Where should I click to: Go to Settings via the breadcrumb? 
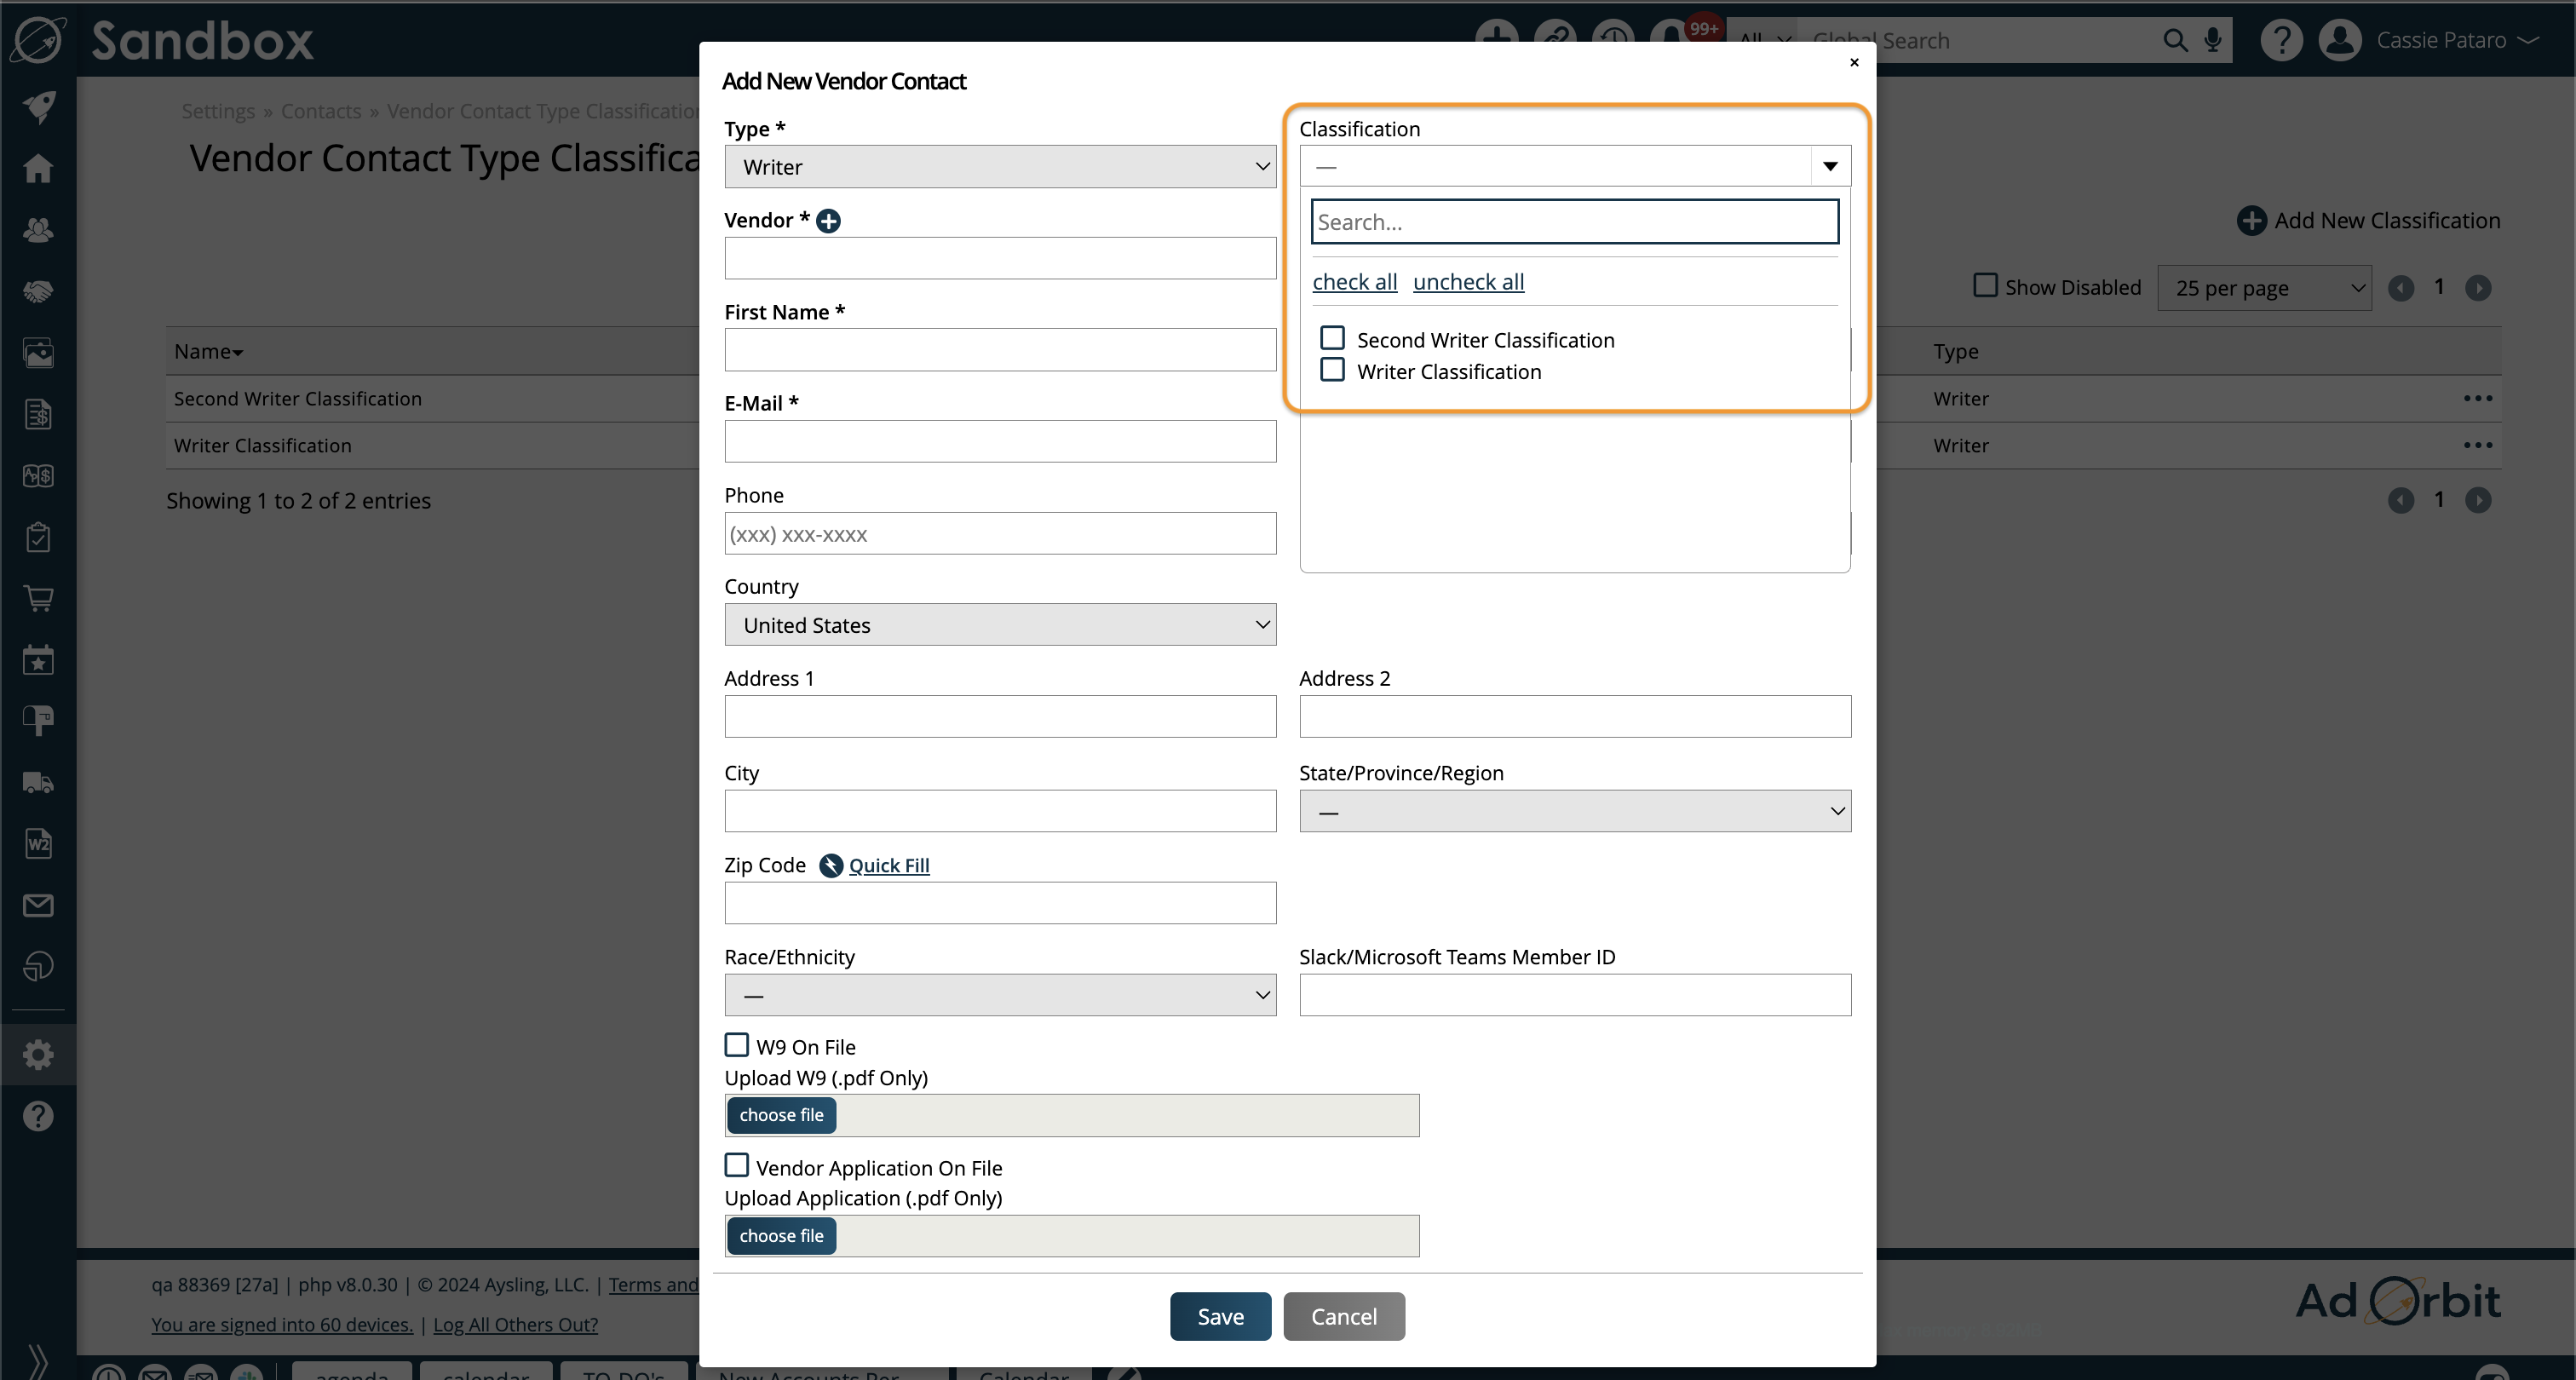coord(217,111)
